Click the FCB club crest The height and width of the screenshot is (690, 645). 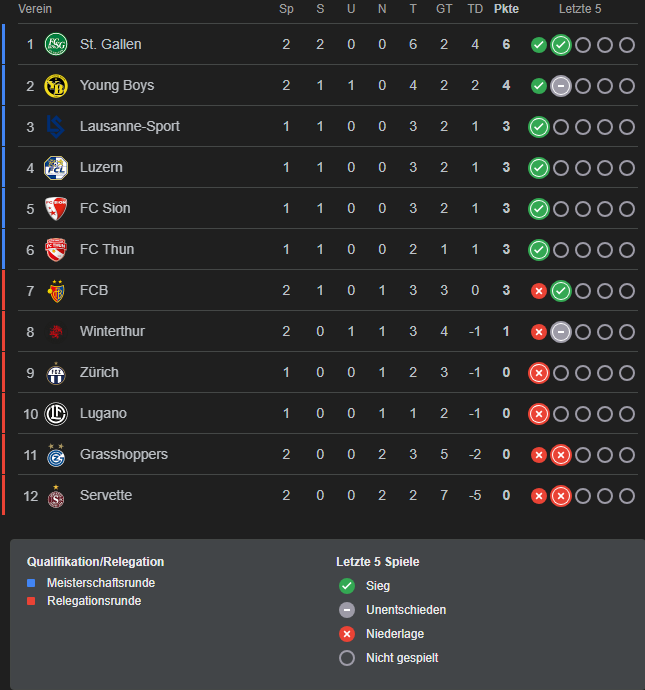tap(56, 291)
